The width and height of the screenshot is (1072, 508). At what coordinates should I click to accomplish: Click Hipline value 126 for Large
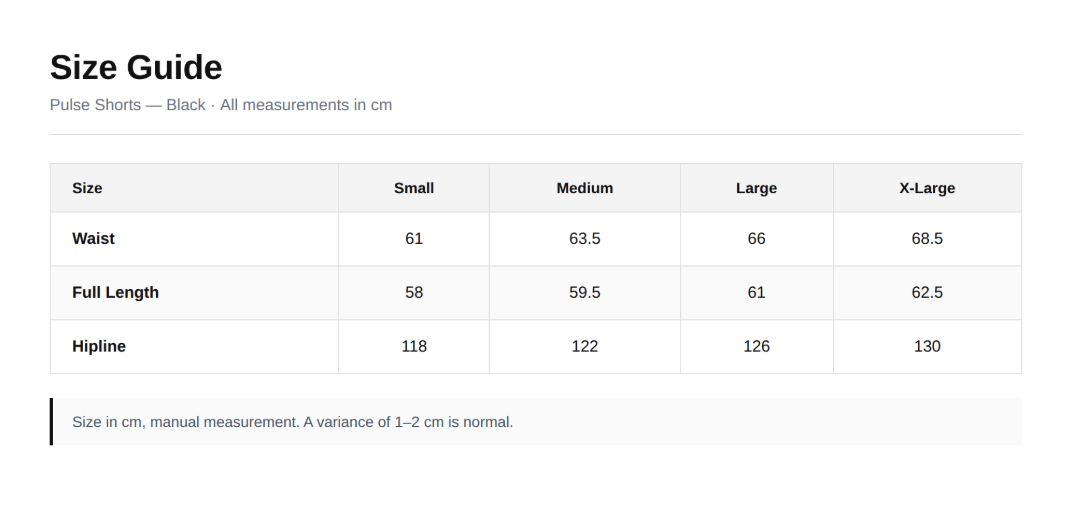coord(756,347)
